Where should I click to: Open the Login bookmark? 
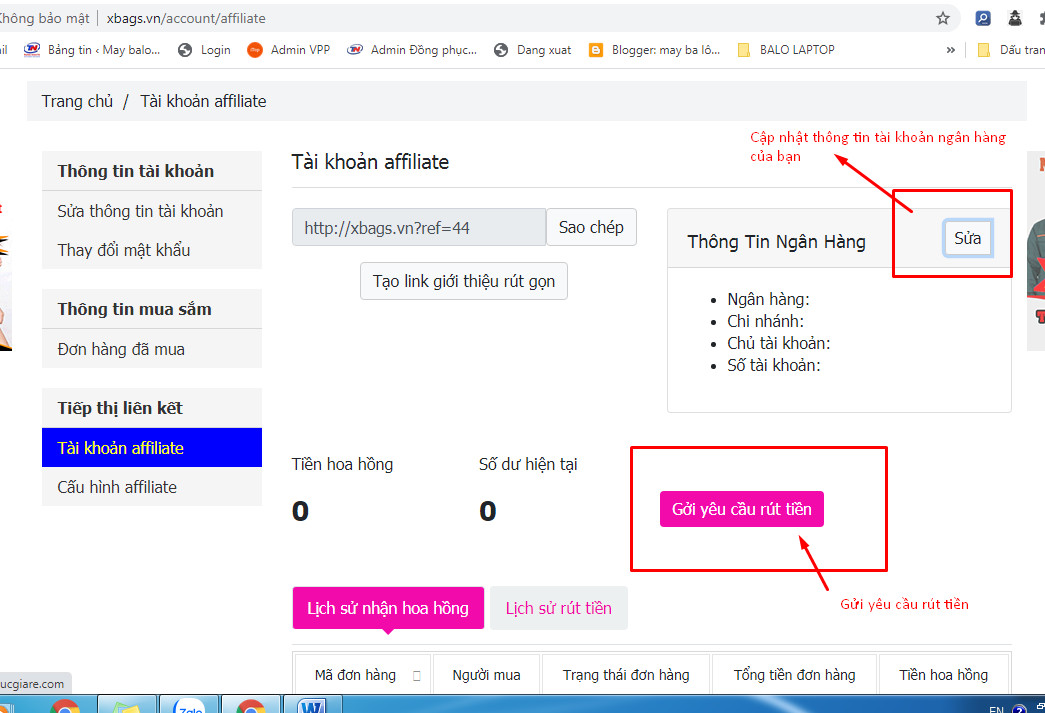coord(204,49)
